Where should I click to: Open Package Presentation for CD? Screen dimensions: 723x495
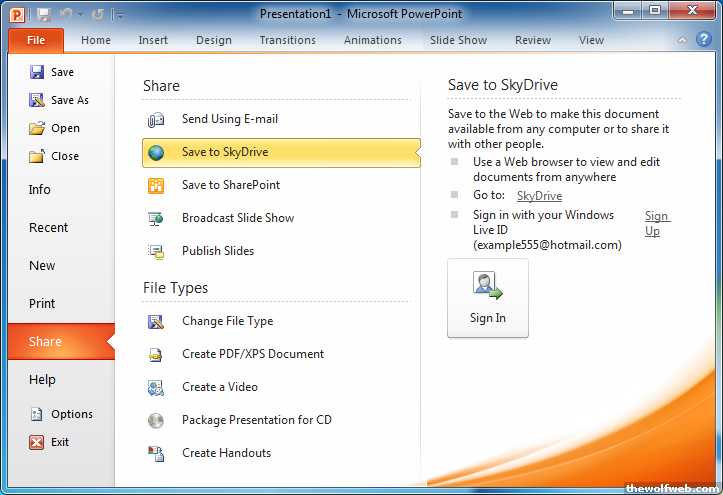click(x=256, y=420)
